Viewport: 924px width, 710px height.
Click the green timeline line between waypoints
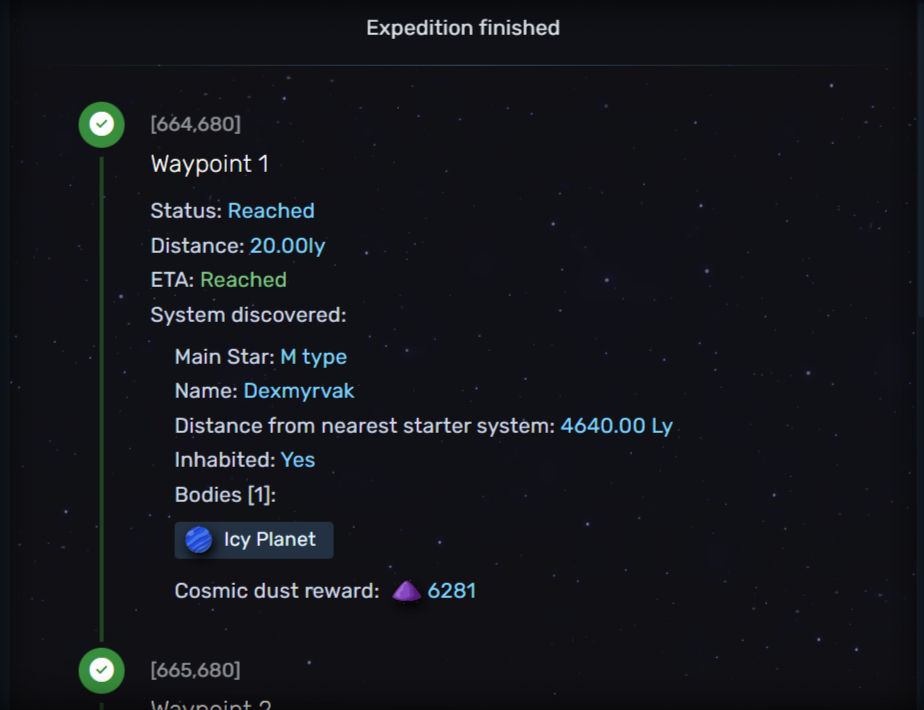[101, 400]
